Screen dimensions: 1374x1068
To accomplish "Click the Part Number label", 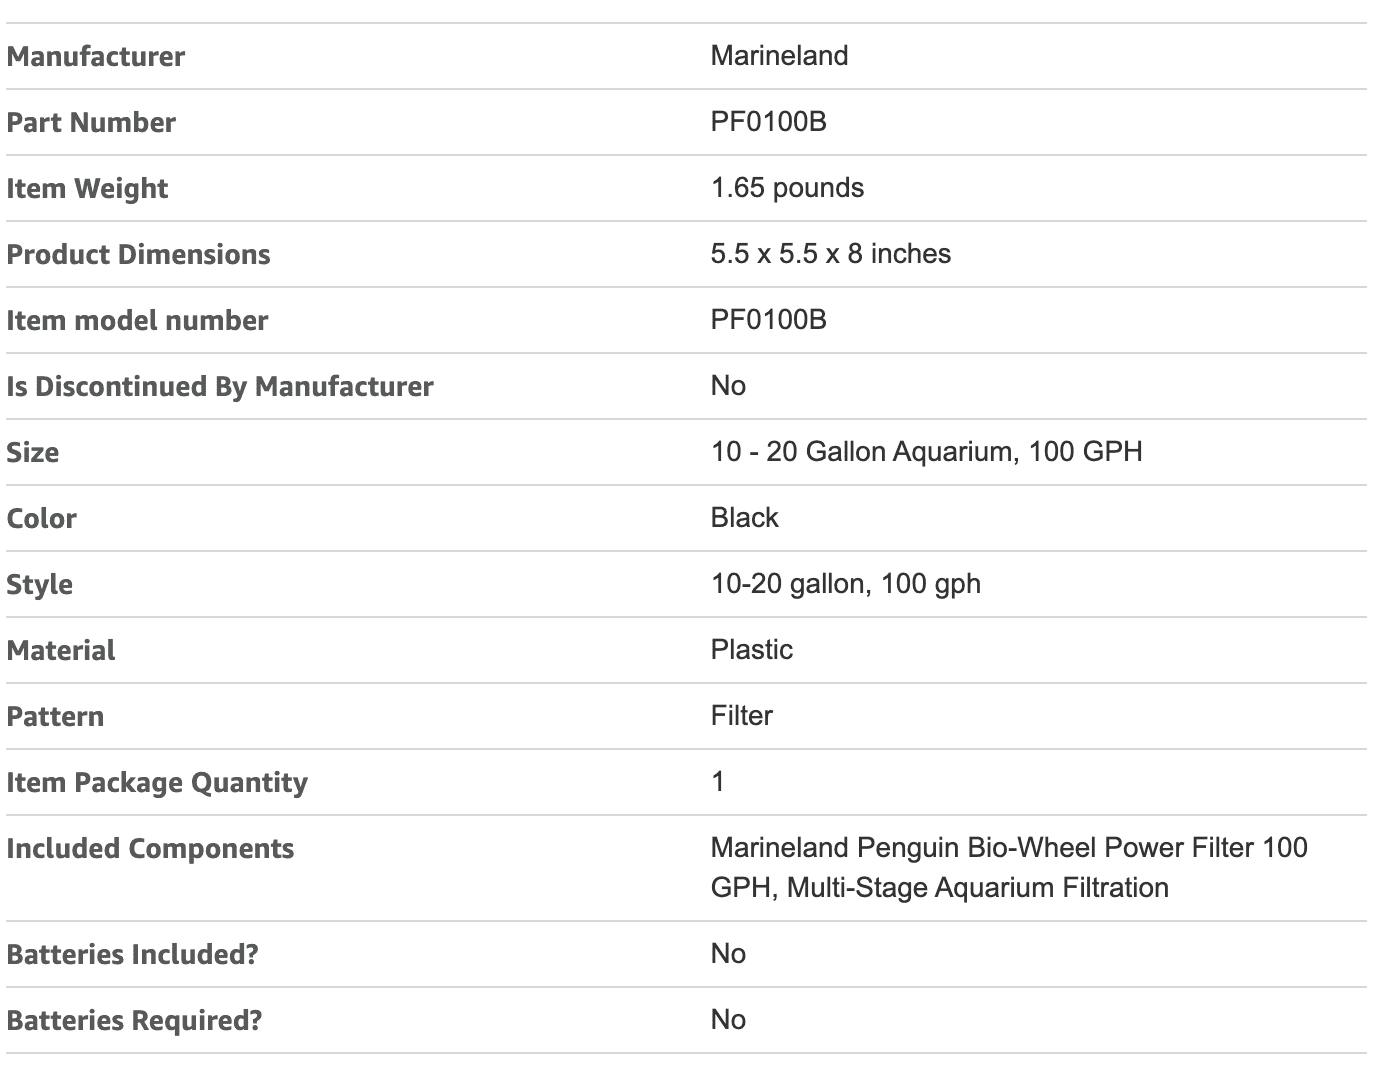I will pos(91,122).
